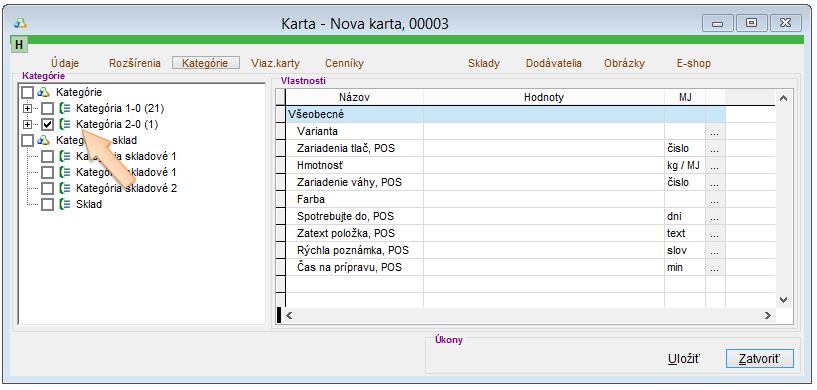Click the horizontal scrollbar right arrow
Image resolution: width=817 pixels, height=390 pixels.
coord(768,315)
